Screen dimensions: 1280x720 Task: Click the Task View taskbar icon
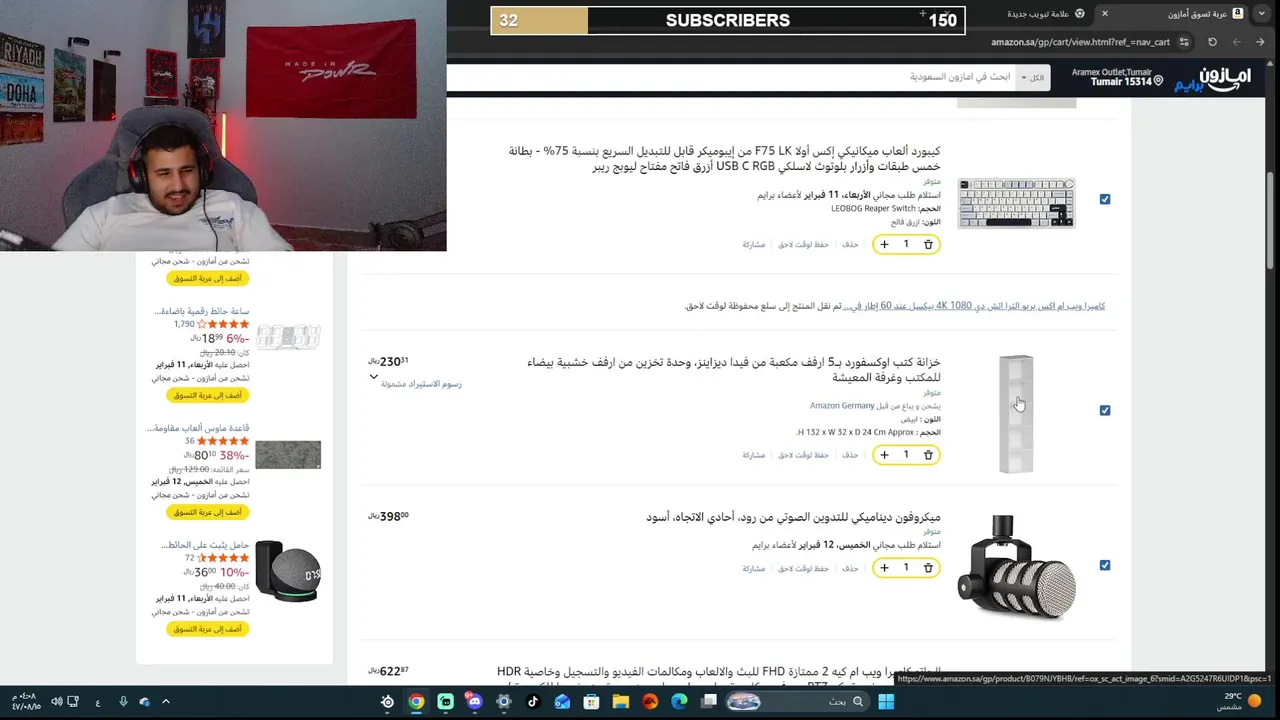pos(708,702)
